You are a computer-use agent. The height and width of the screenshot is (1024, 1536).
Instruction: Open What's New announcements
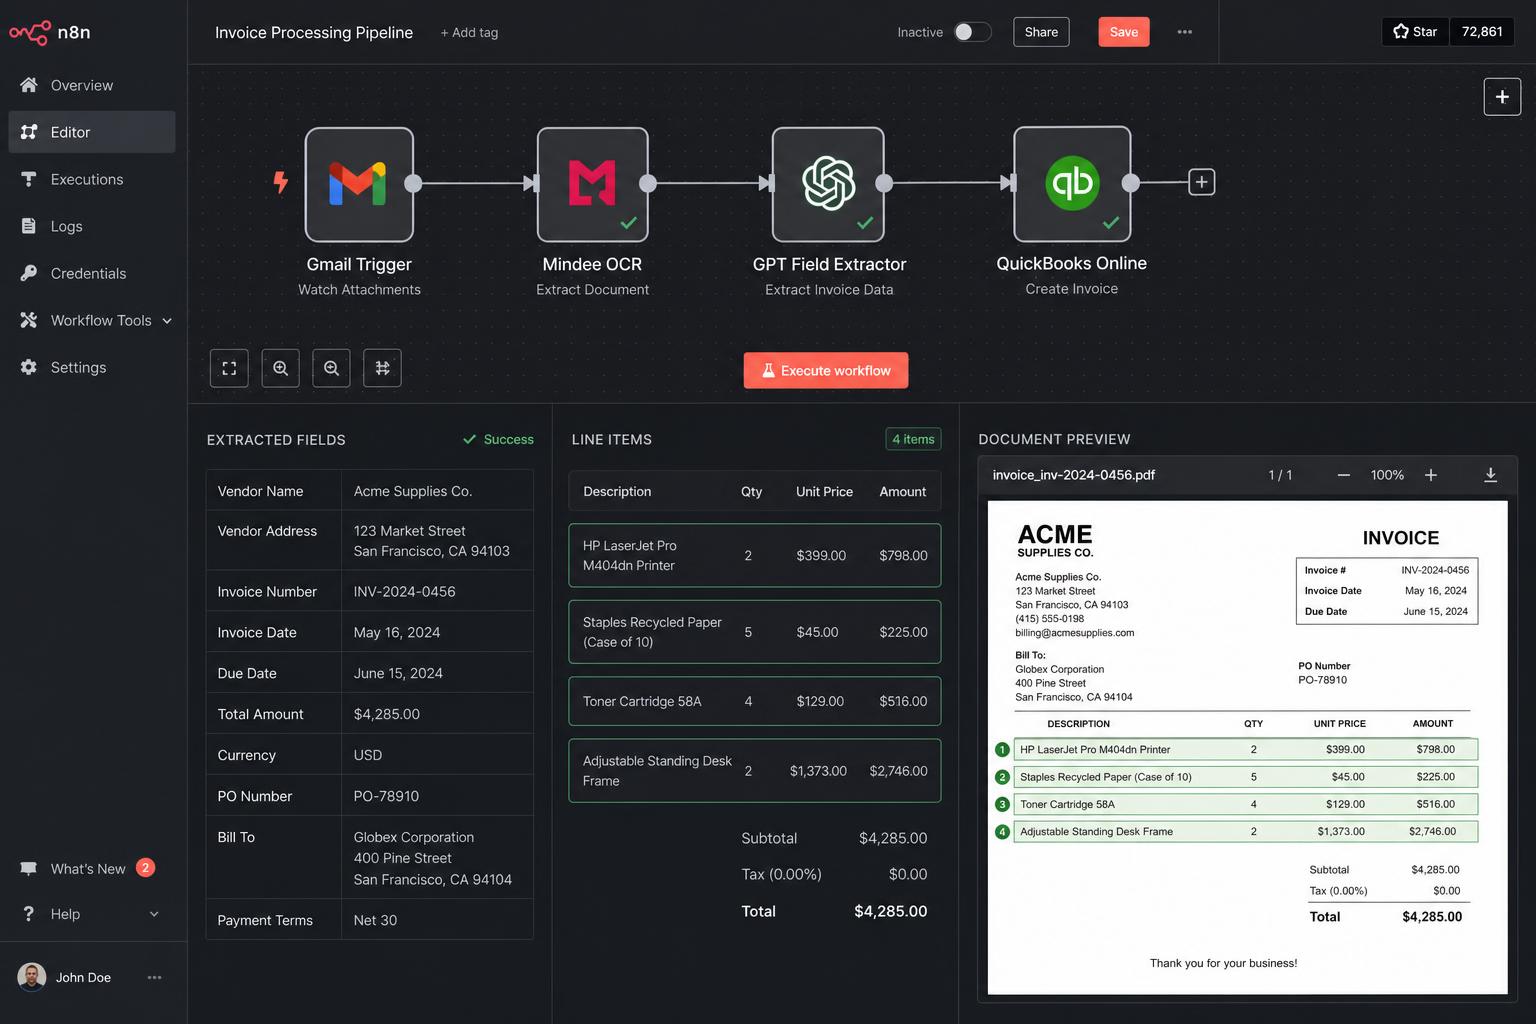pyautogui.click(x=88, y=868)
